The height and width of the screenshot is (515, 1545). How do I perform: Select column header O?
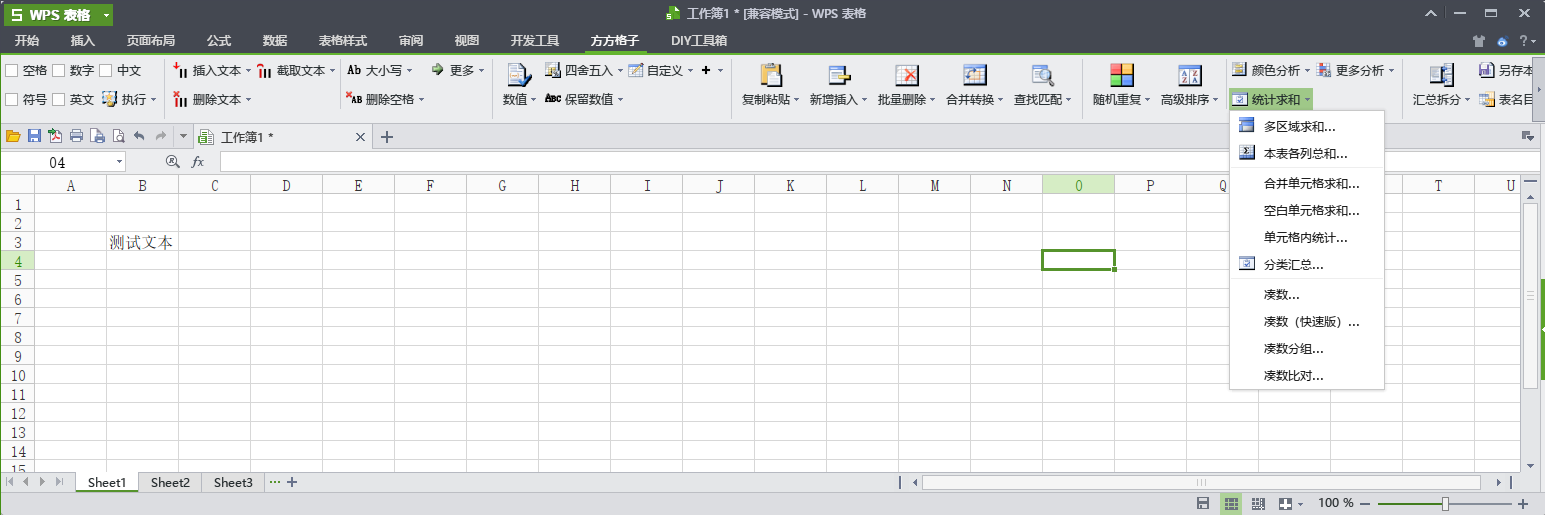tap(1078, 185)
